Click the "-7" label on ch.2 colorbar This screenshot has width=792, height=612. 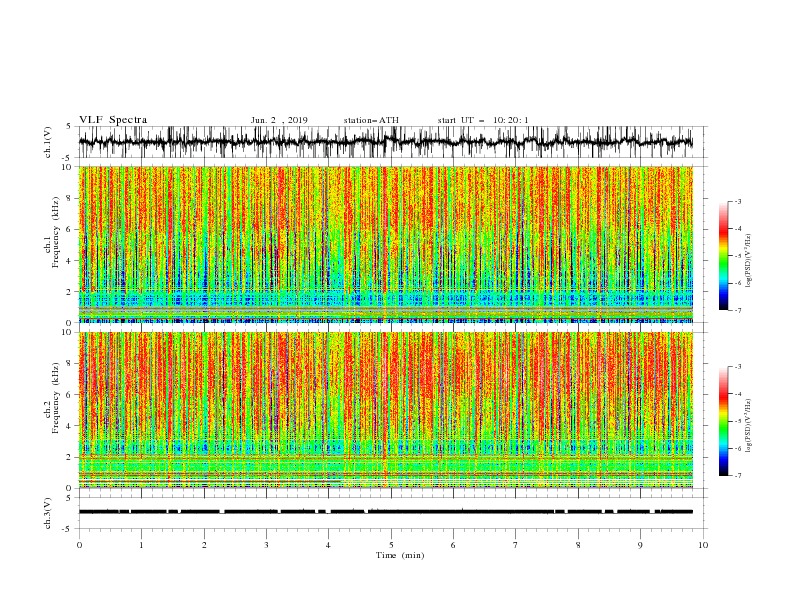point(738,475)
